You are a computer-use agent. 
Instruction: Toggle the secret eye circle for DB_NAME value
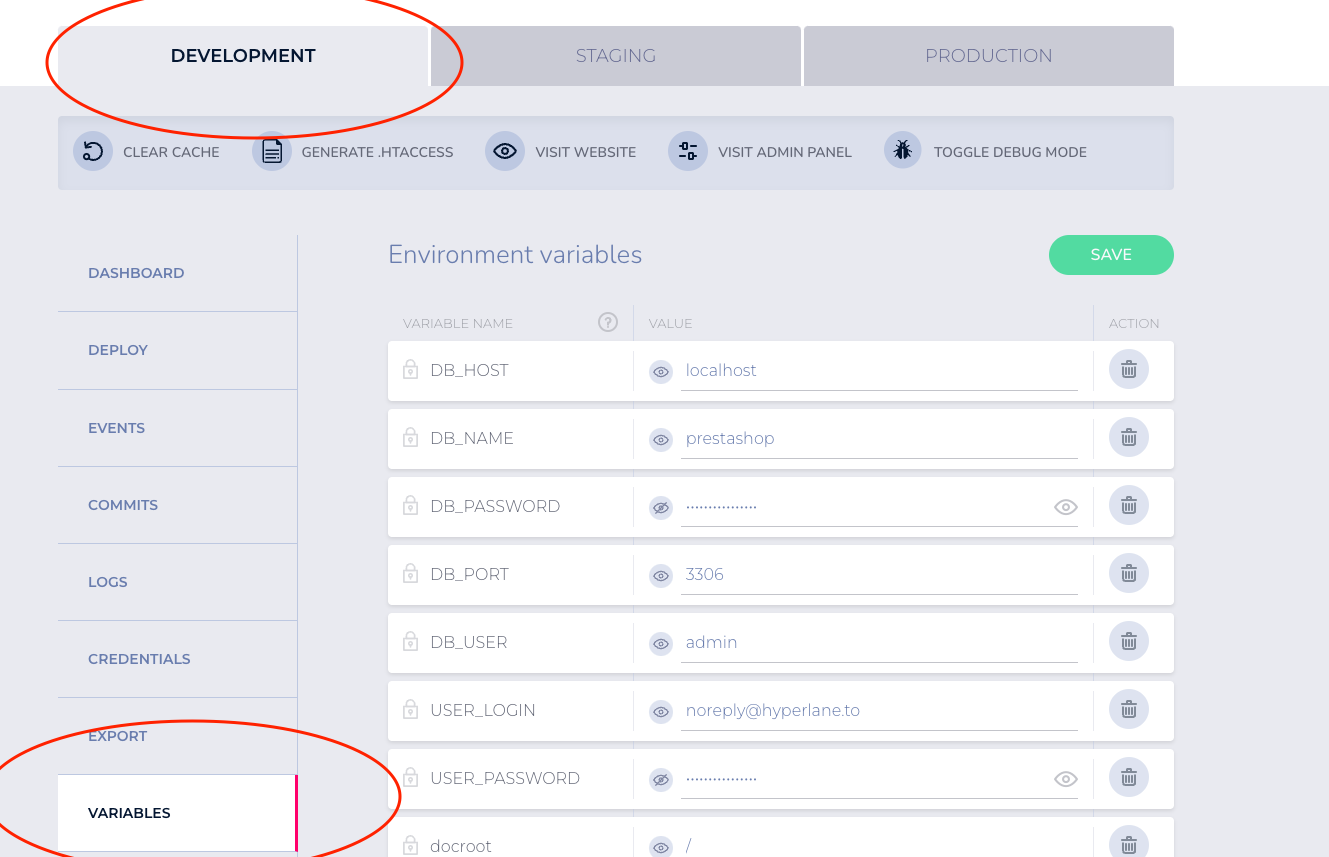[x=661, y=439]
